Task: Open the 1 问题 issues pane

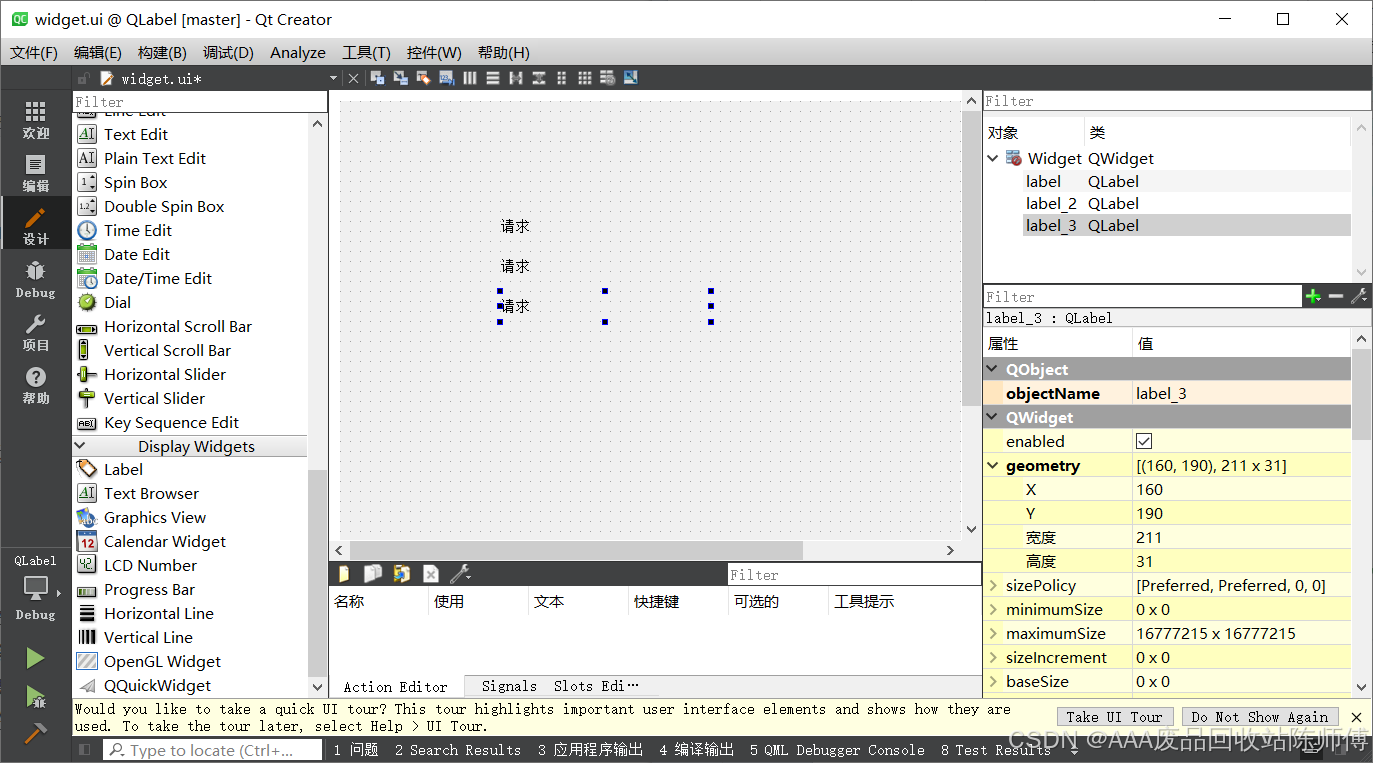Action: [x=356, y=749]
